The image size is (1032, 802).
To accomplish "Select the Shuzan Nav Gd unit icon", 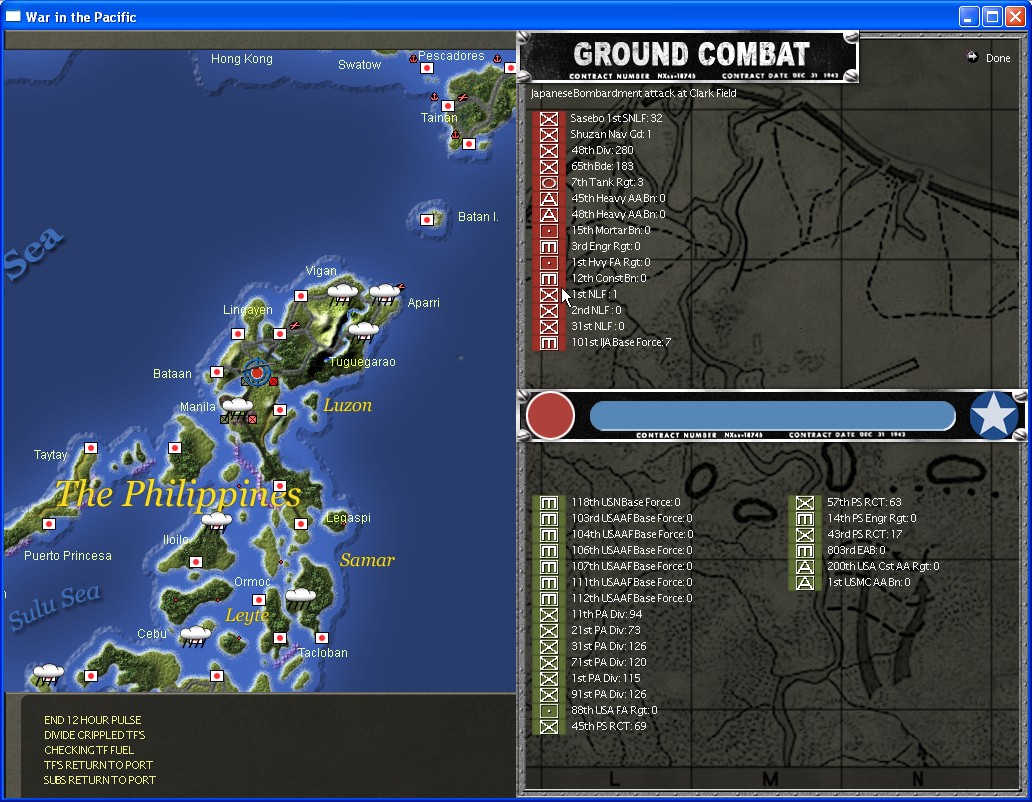I will (549, 135).
